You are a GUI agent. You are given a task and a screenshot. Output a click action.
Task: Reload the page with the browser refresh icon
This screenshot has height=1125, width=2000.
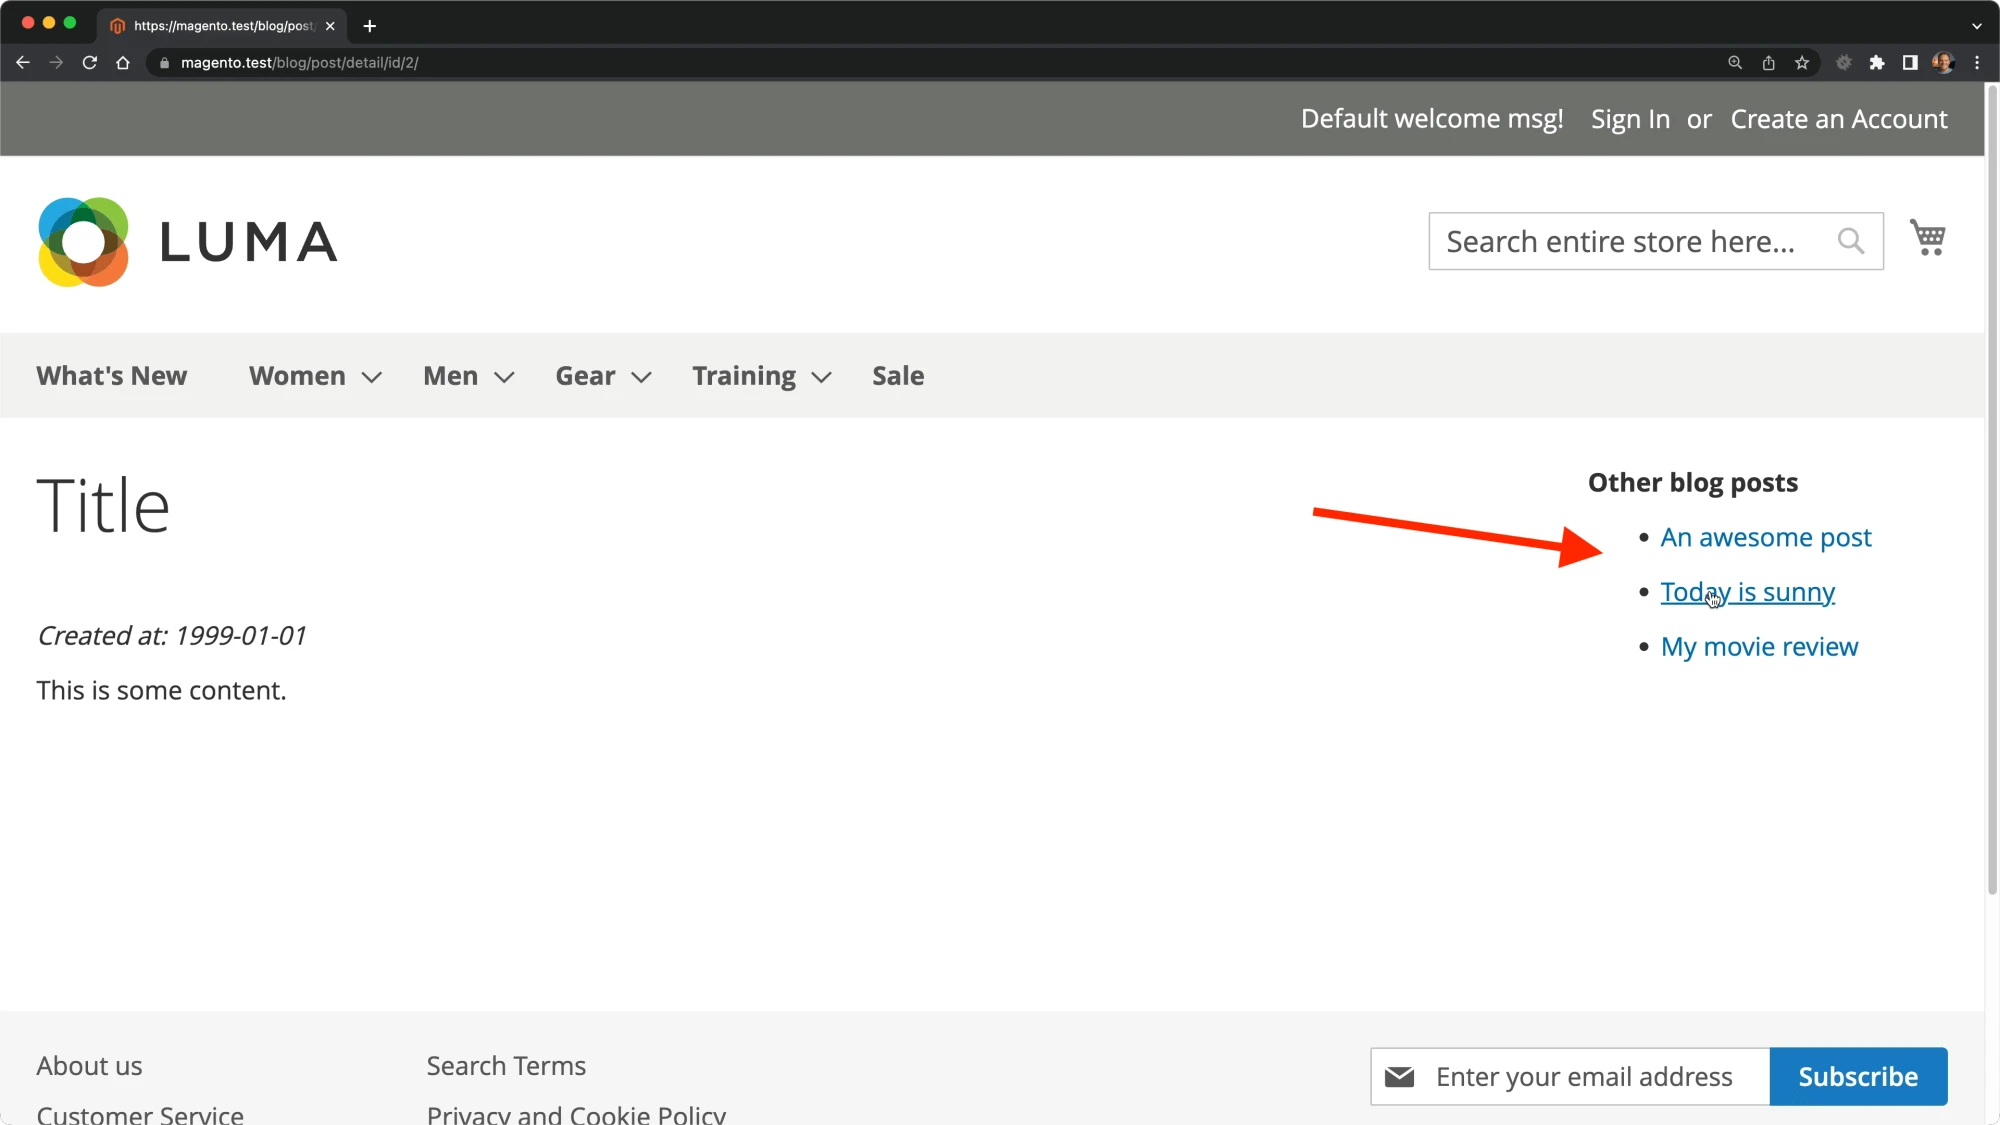point(90,63)
